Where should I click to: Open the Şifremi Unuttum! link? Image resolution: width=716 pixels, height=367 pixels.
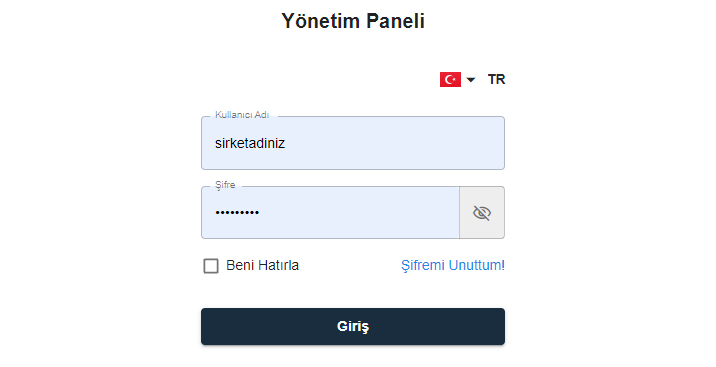click(453, 265)
